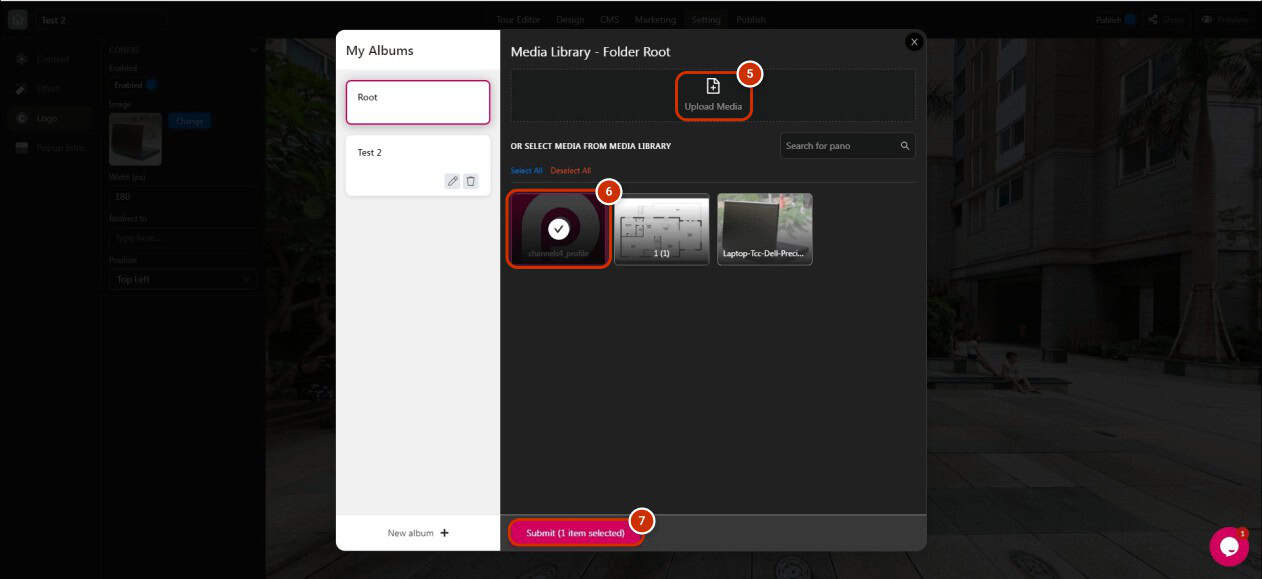Toggle the Enabled checkbox for logo
This screenshot has height=579, width=1262.
[x=152, y=85]
